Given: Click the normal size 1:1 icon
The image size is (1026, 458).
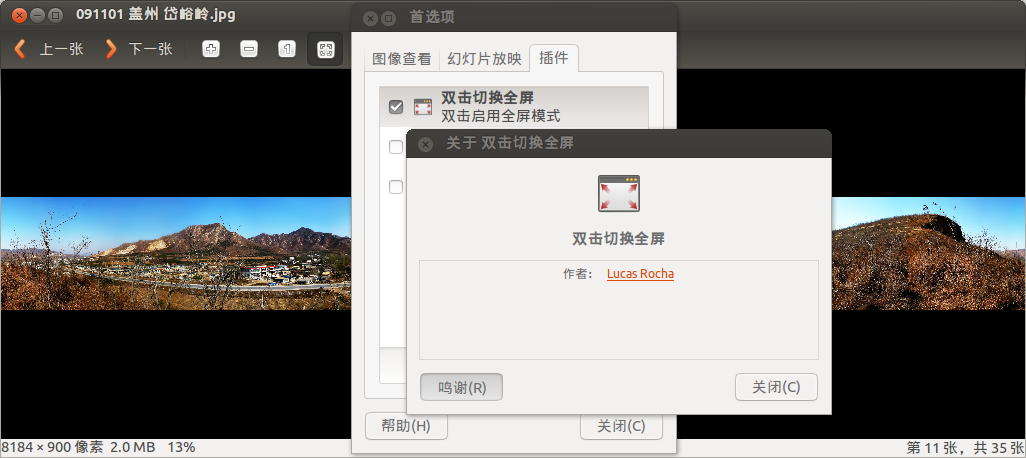Looking at the screenshot, I should click(x=287, y=49).
